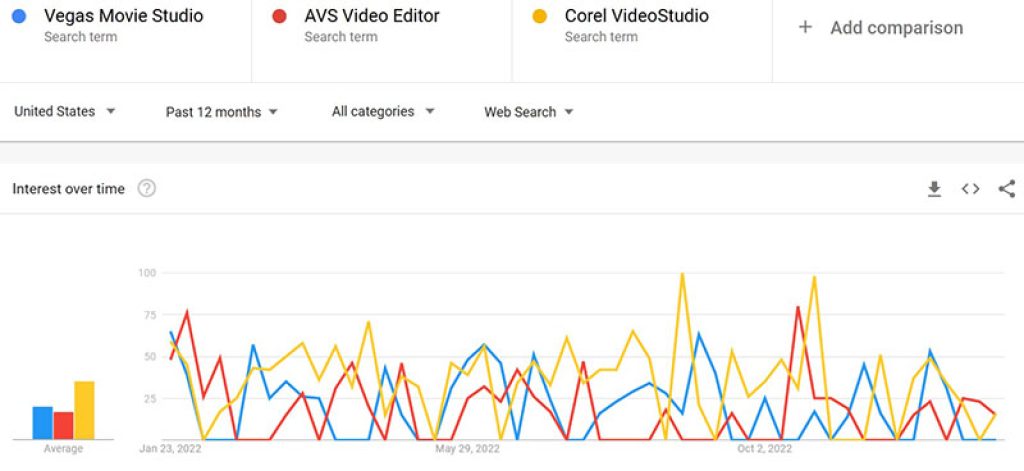Open the Interest over time help icon
Screen dimensions: 1024x471
(146, 188)
